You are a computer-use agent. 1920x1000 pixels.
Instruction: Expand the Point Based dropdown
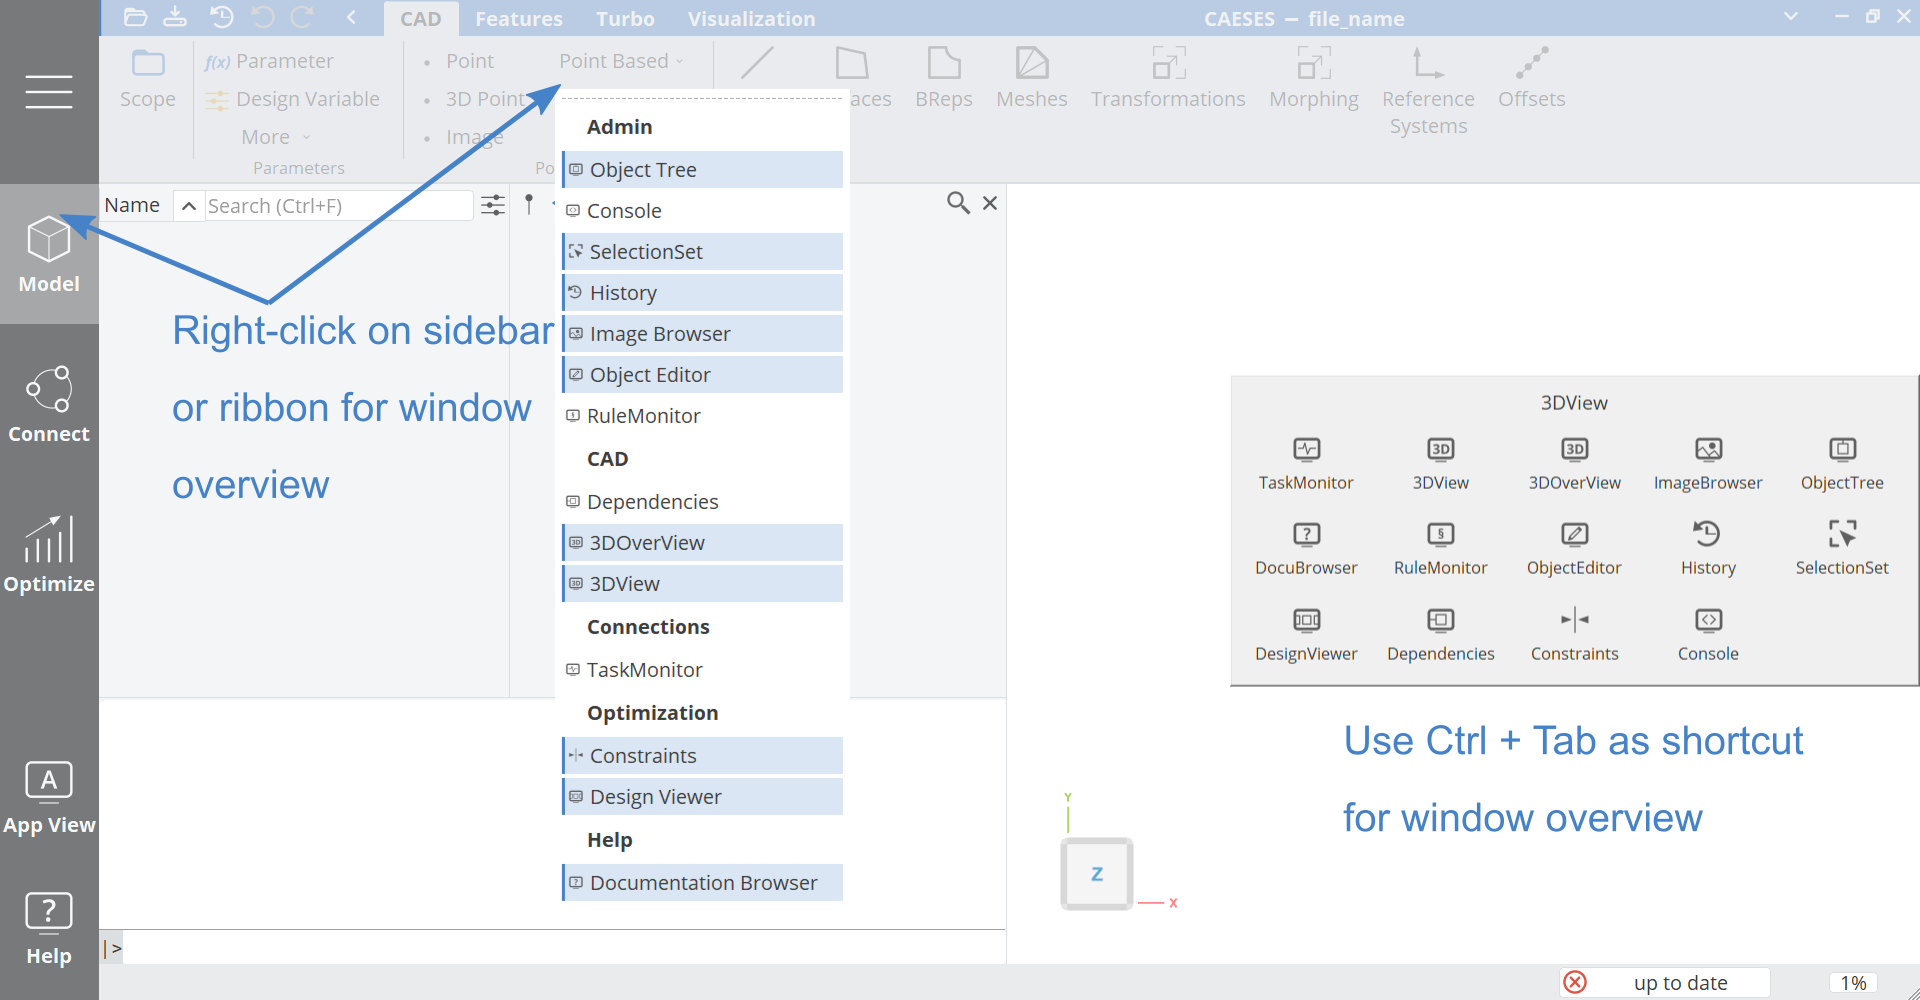(x=621, y=61)
